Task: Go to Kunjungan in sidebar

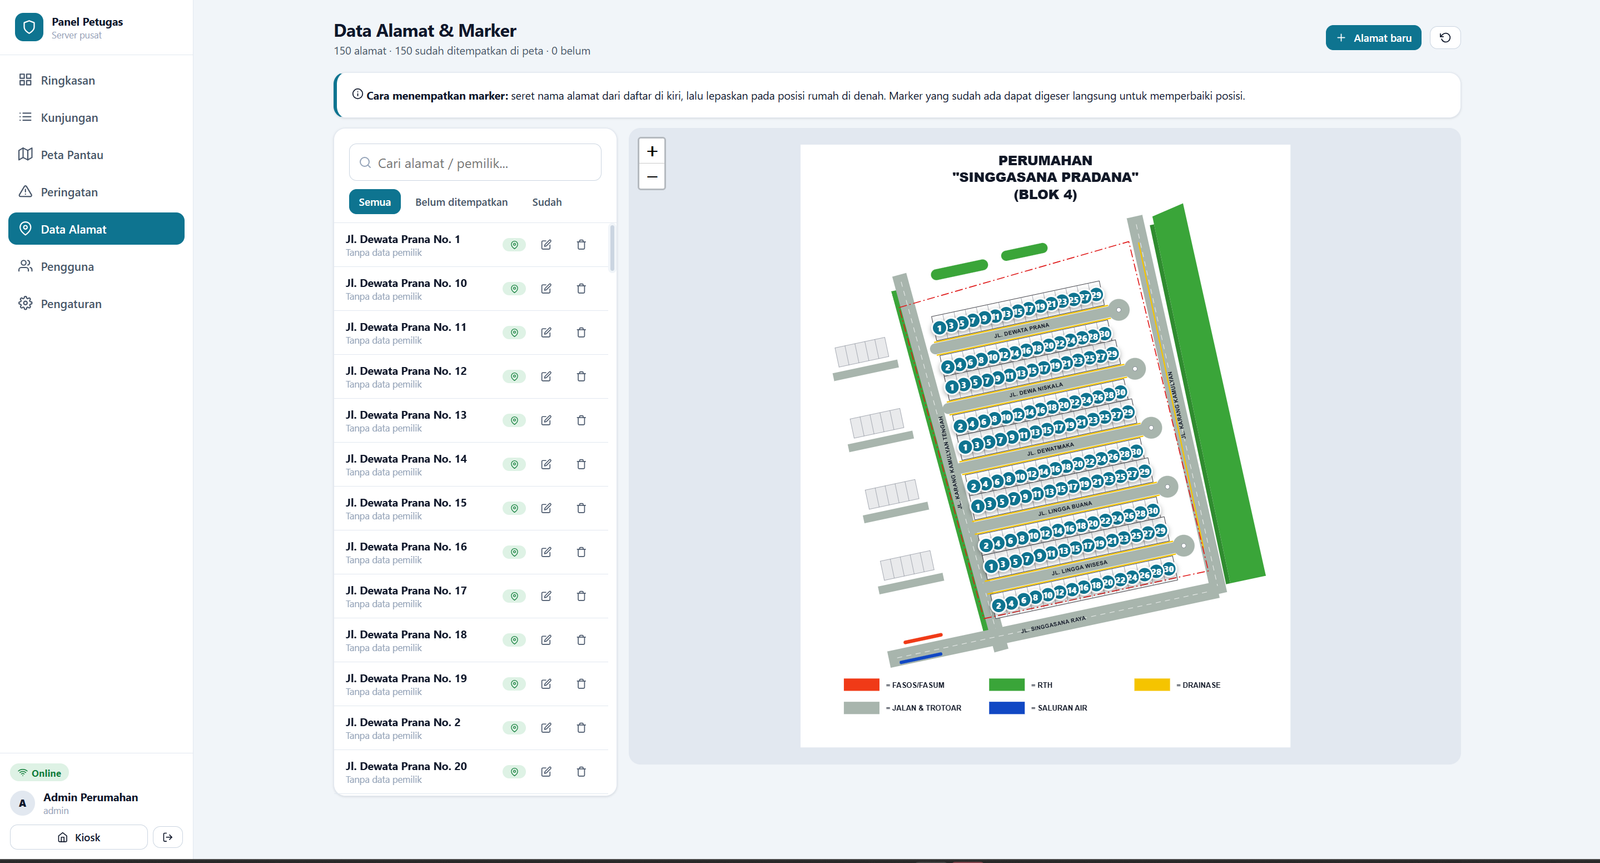Action: click(x=96, y=117)
